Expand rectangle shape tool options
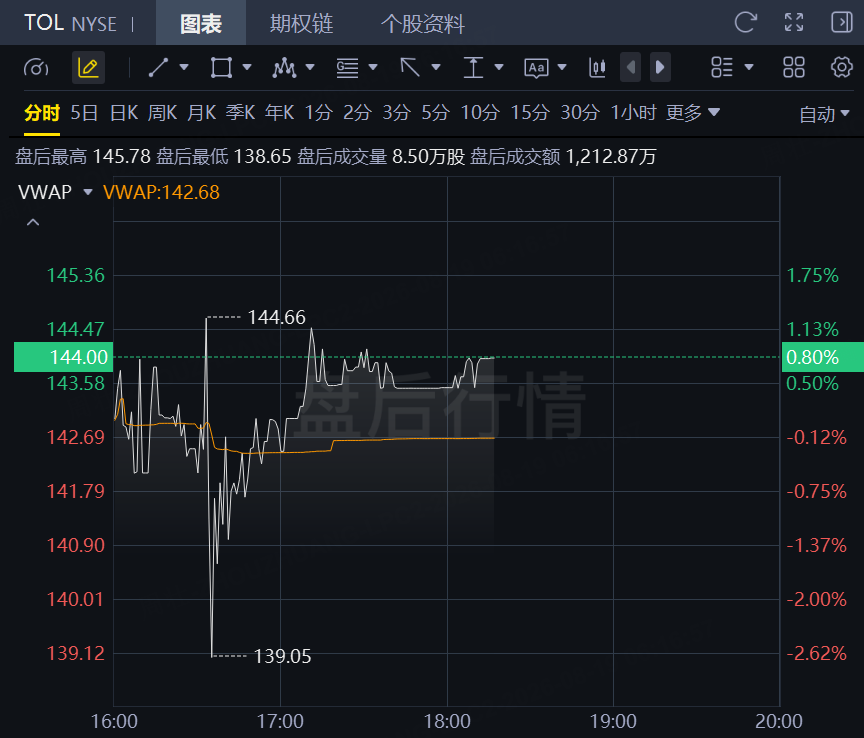Screen dimensions: 864x738 tap(247, 67)
